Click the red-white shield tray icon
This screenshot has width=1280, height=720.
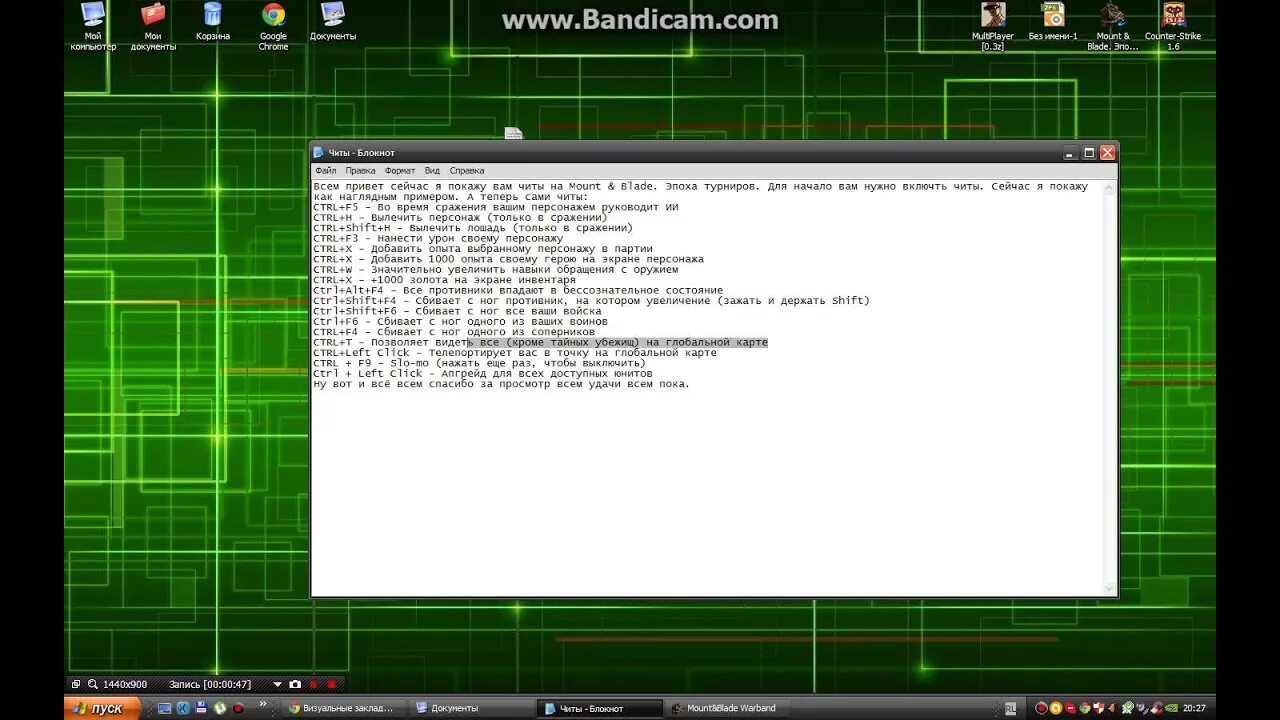(x=1098, y=708)
